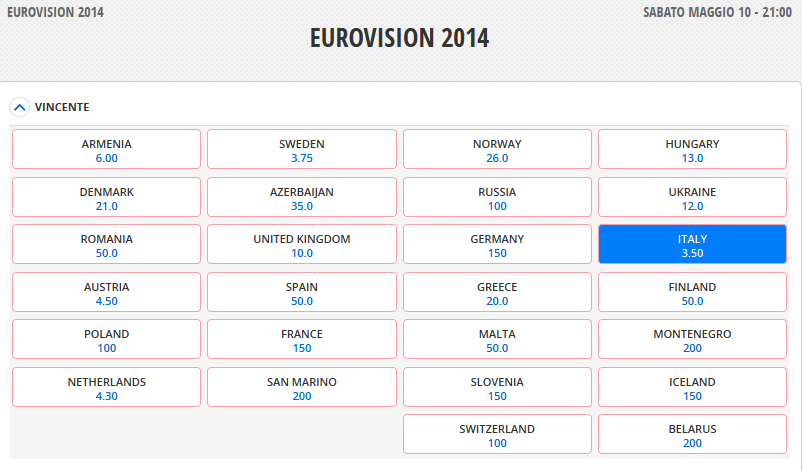Select Greece odds 20.0

coord(497,293)
